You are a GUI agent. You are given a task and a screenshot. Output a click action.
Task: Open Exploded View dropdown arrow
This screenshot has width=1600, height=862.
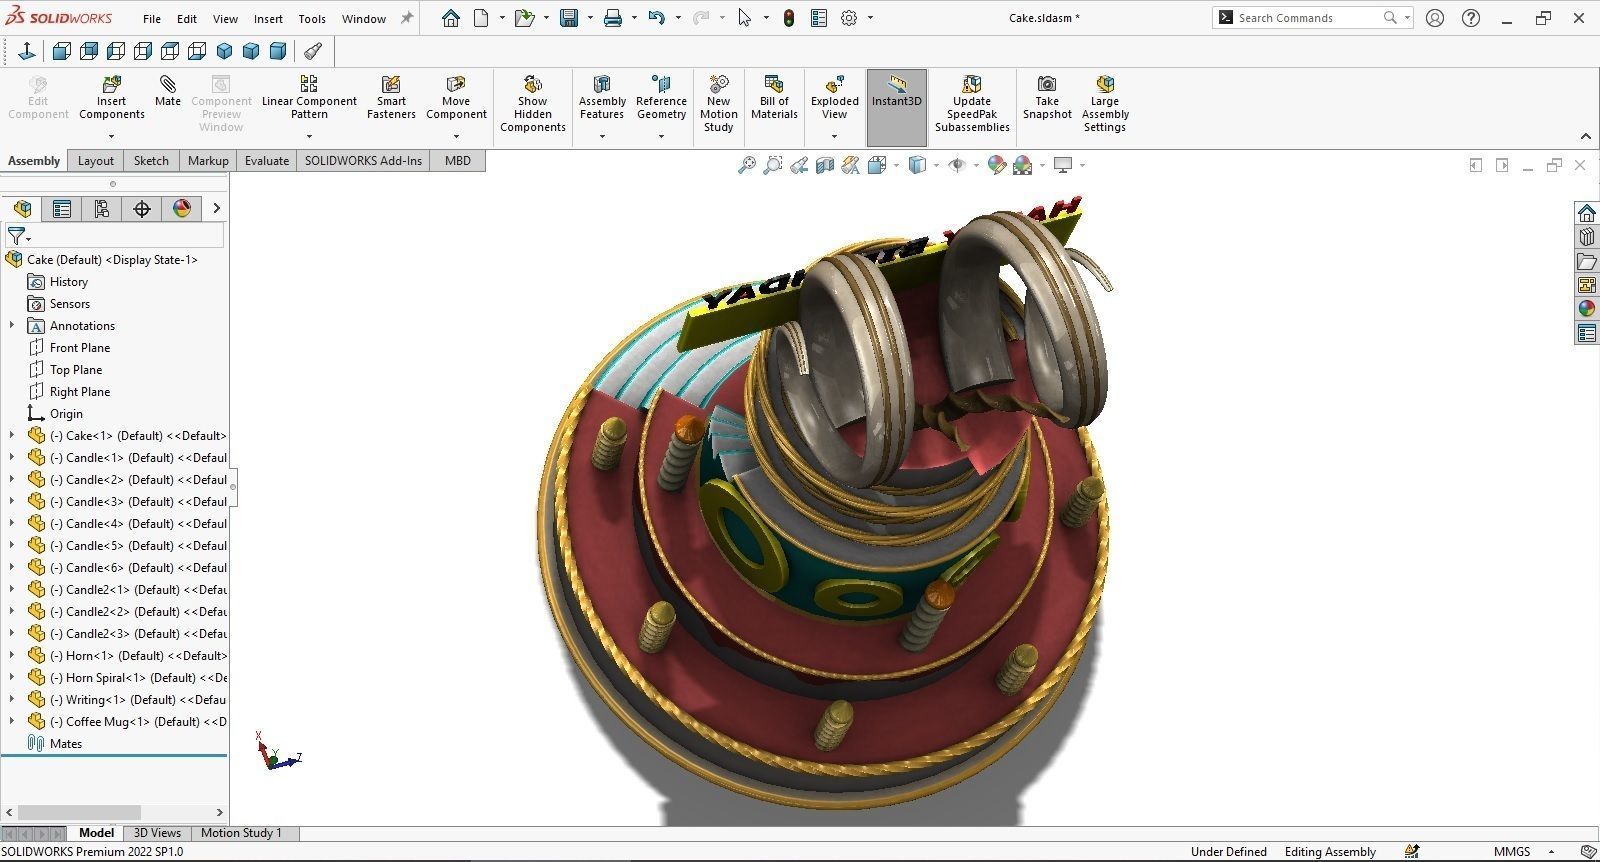pos(834,137)
